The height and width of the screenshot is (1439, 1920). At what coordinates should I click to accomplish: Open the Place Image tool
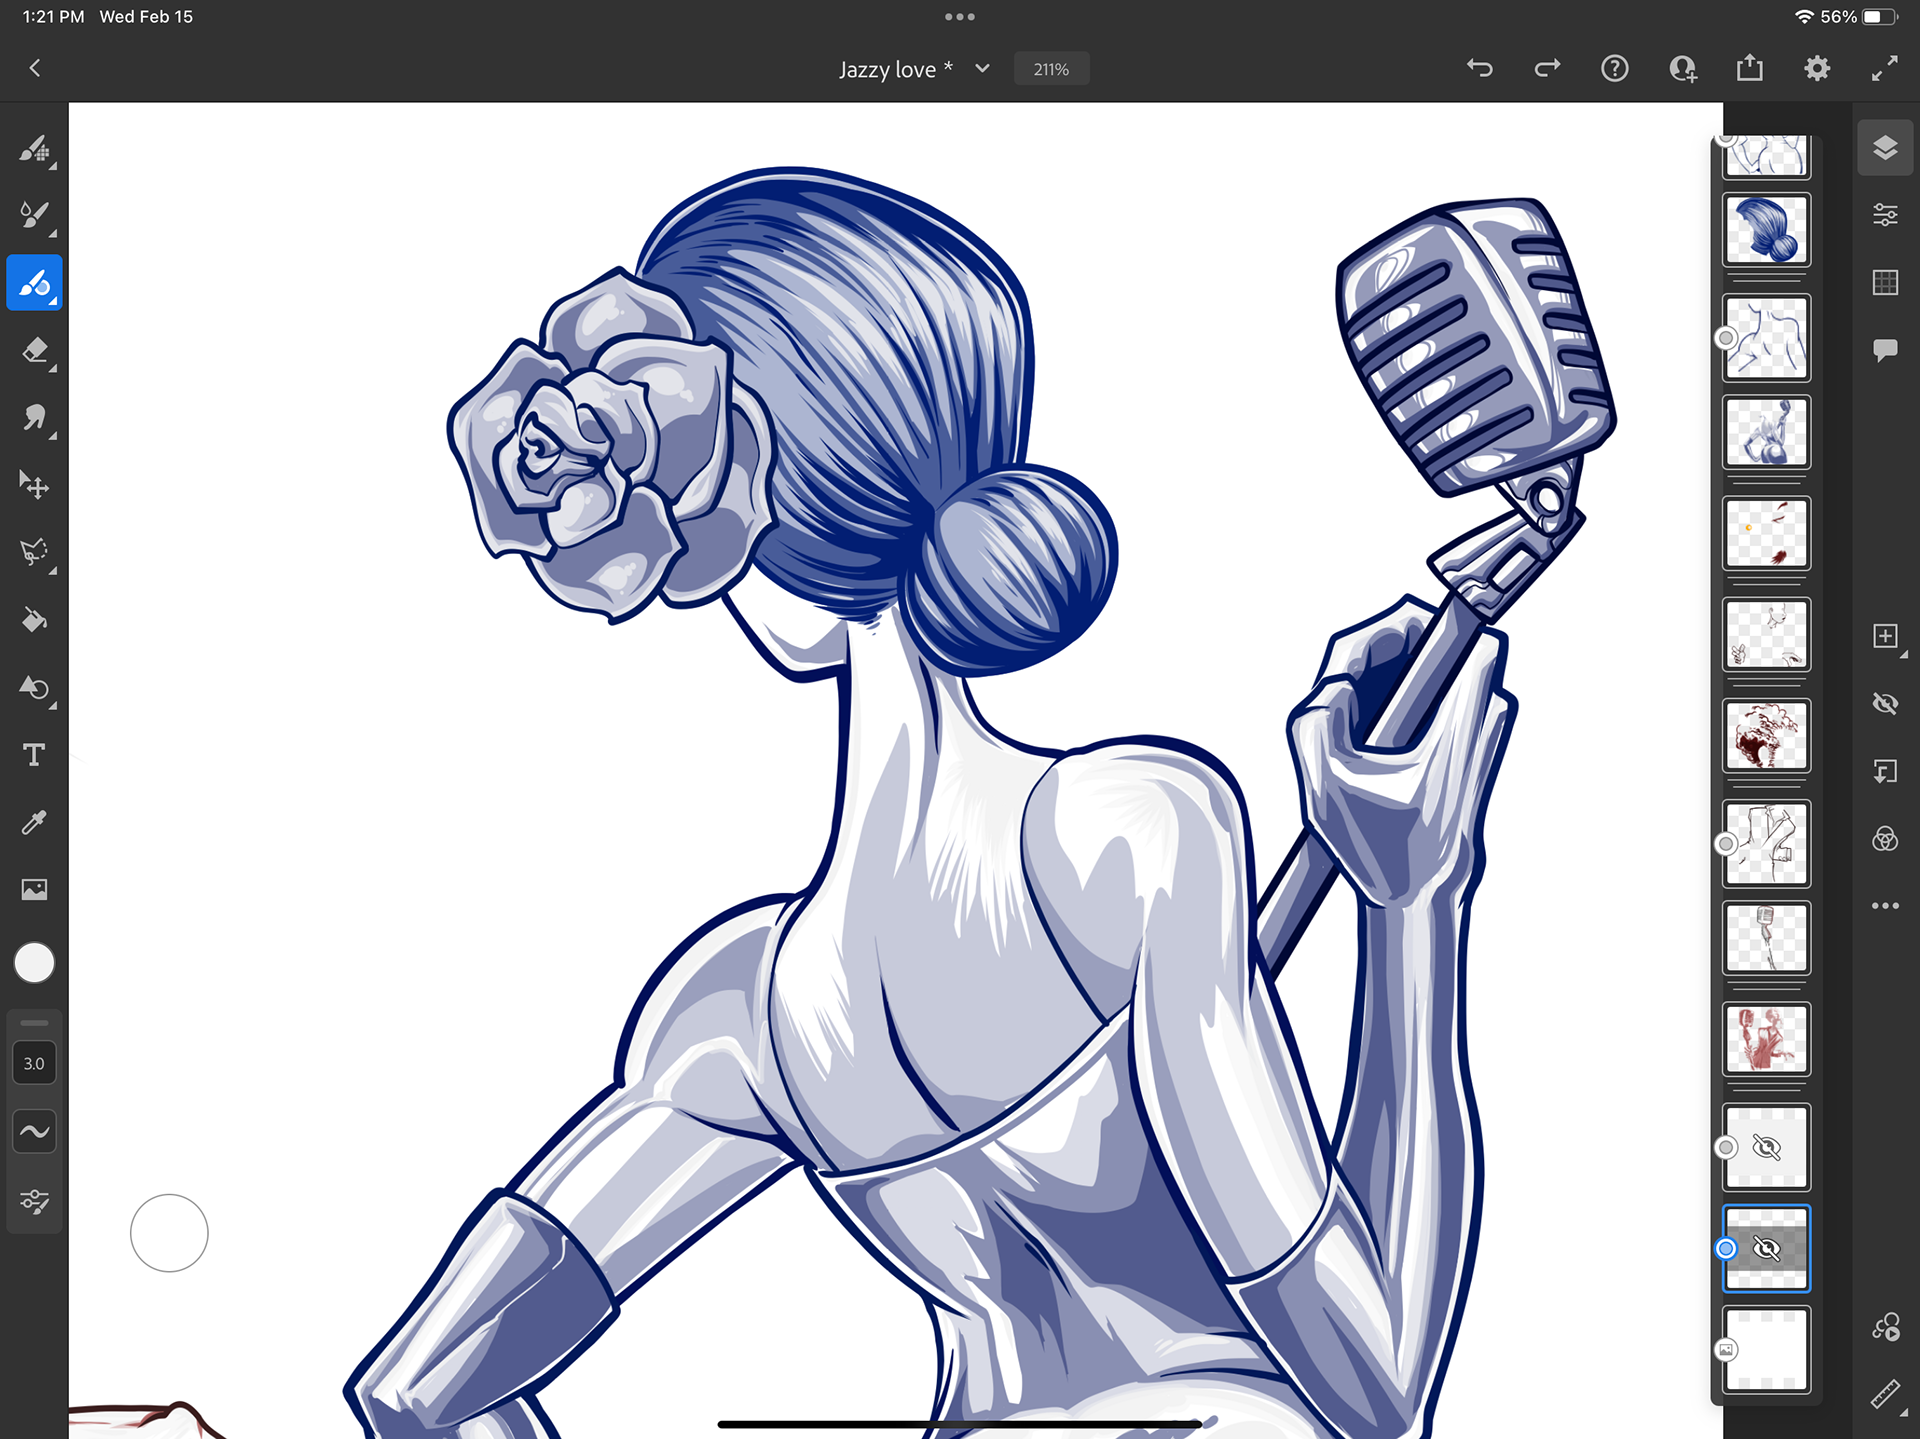34,890
